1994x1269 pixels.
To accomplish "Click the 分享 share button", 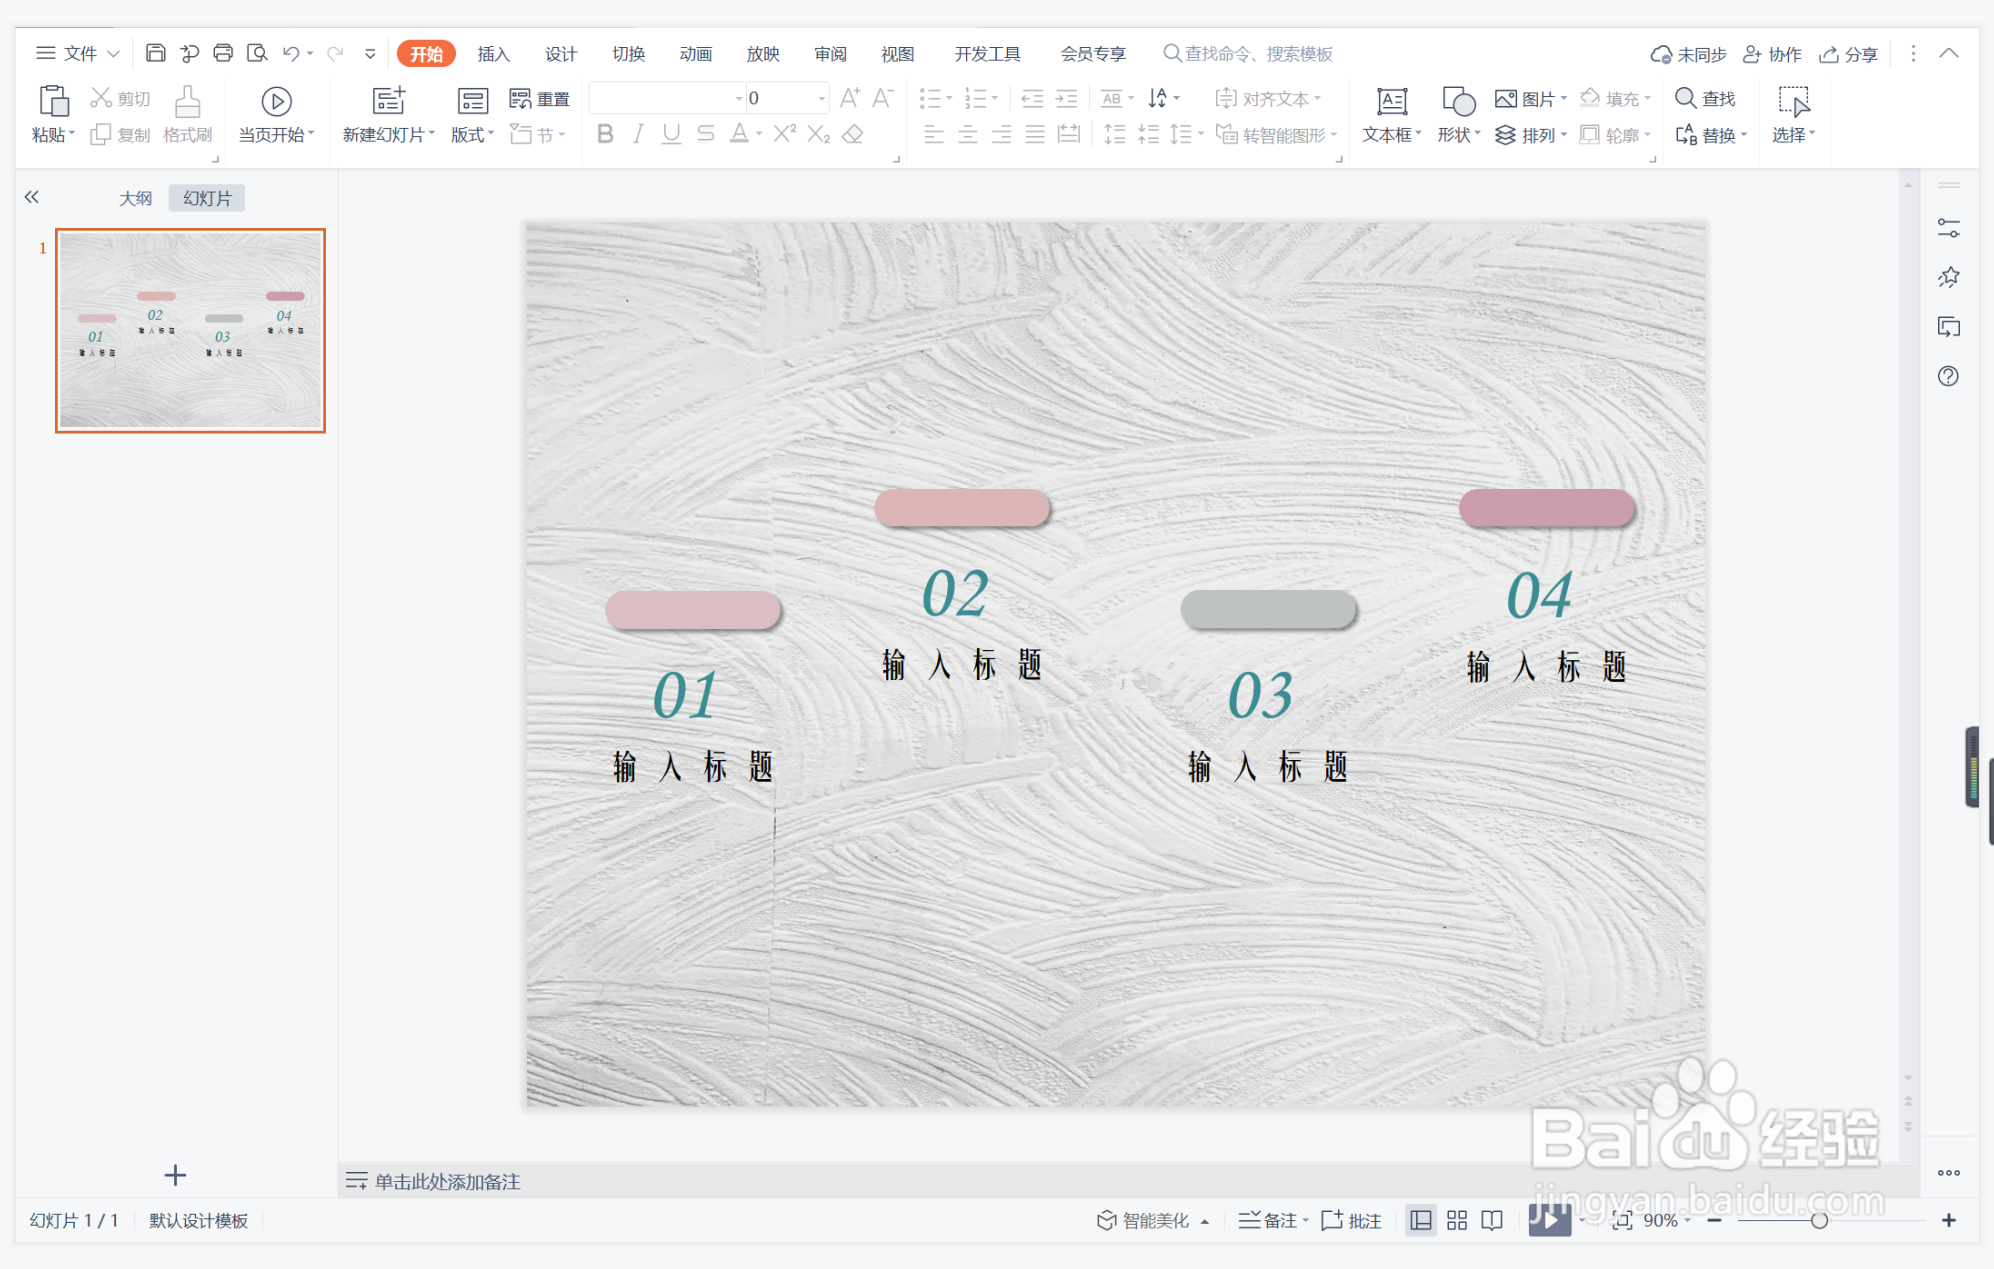I will [1849, 54].
